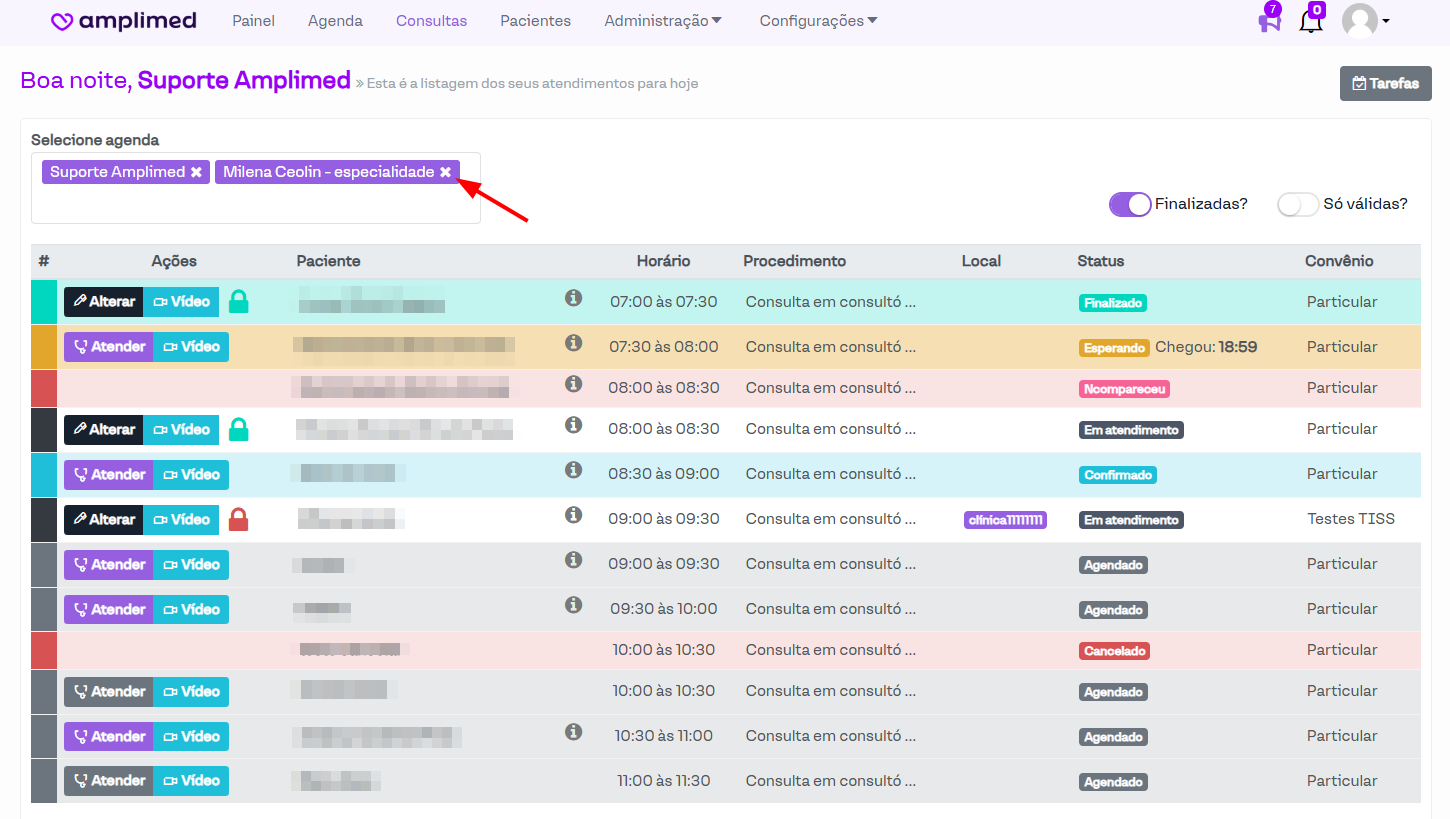Click the megaphone announcements icon

1269,21
